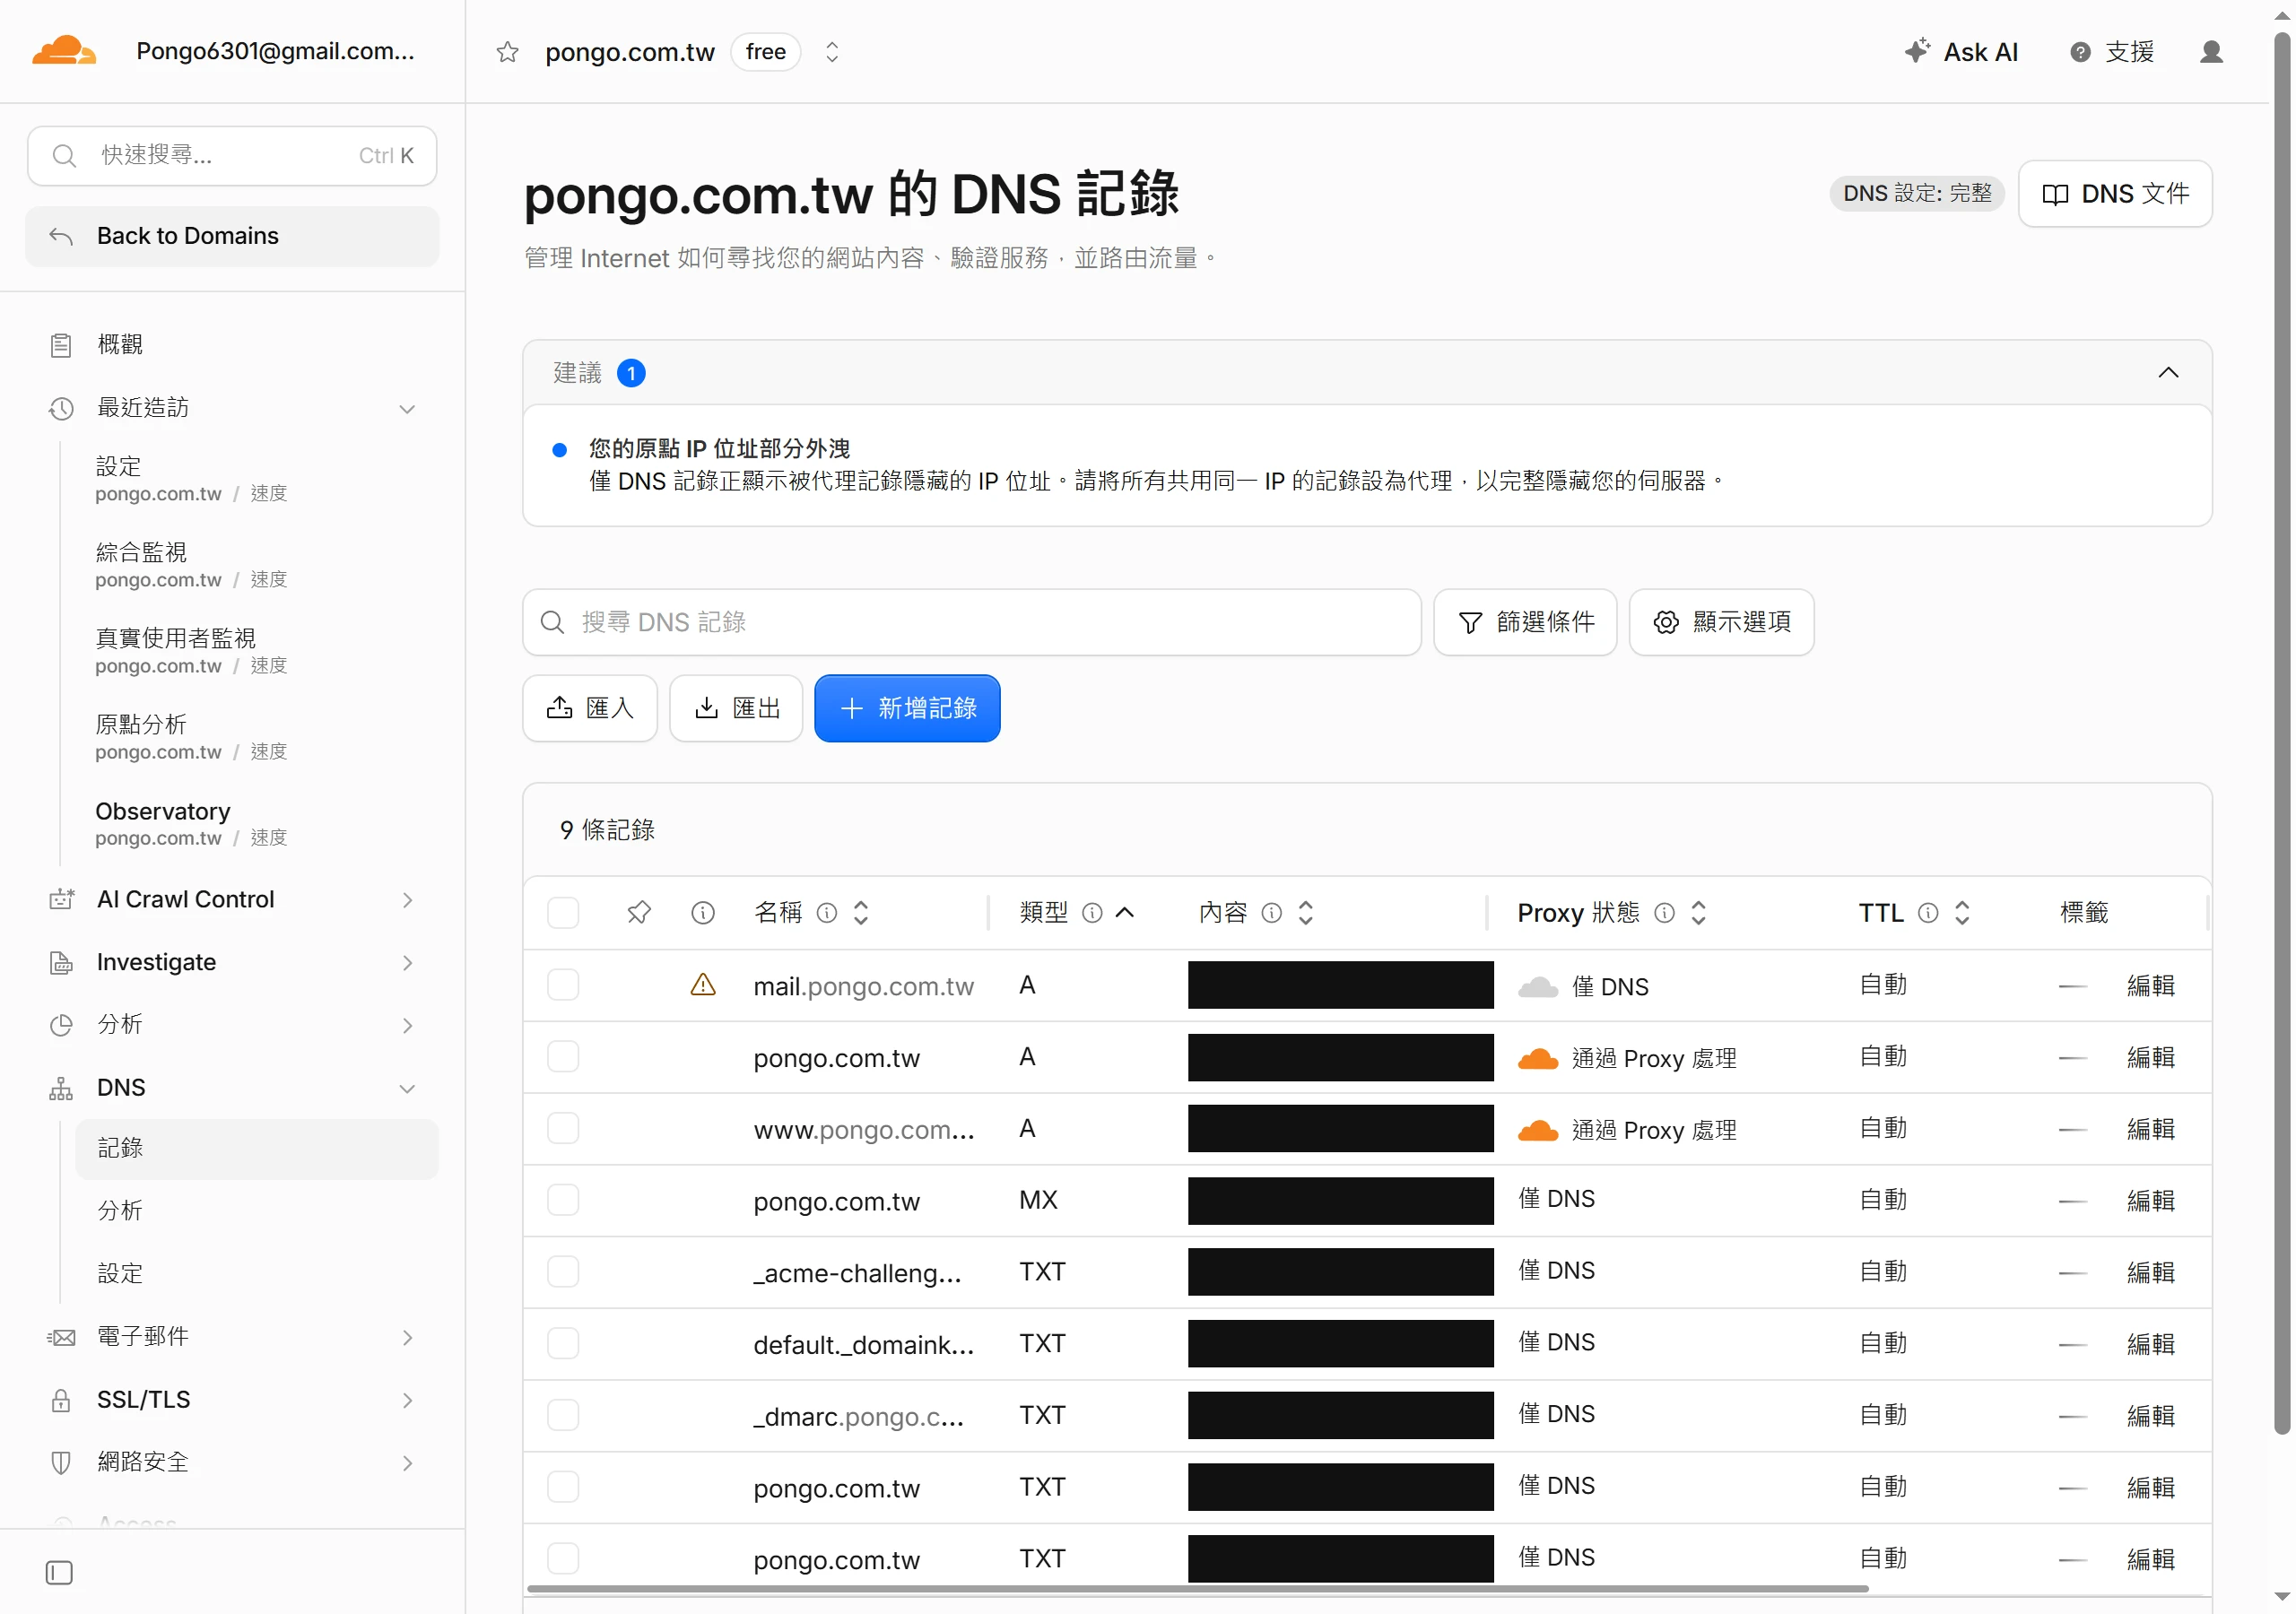Check the www.pongo.com record checkbox
The image size is (2296, 1614).
pos(563,1128)
